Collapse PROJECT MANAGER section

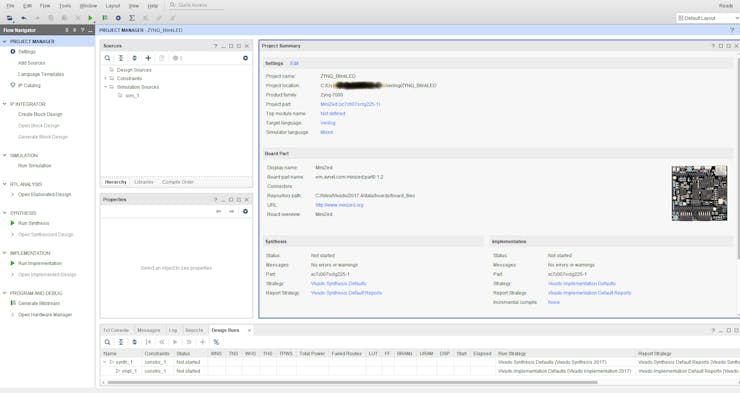4,42
